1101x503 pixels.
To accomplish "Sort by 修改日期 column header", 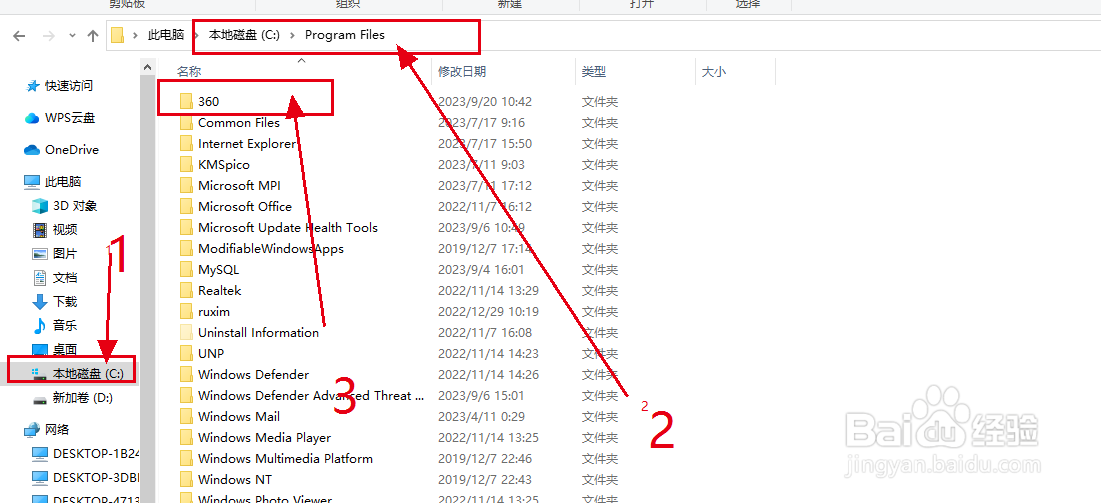I will [x=462, y=72].
